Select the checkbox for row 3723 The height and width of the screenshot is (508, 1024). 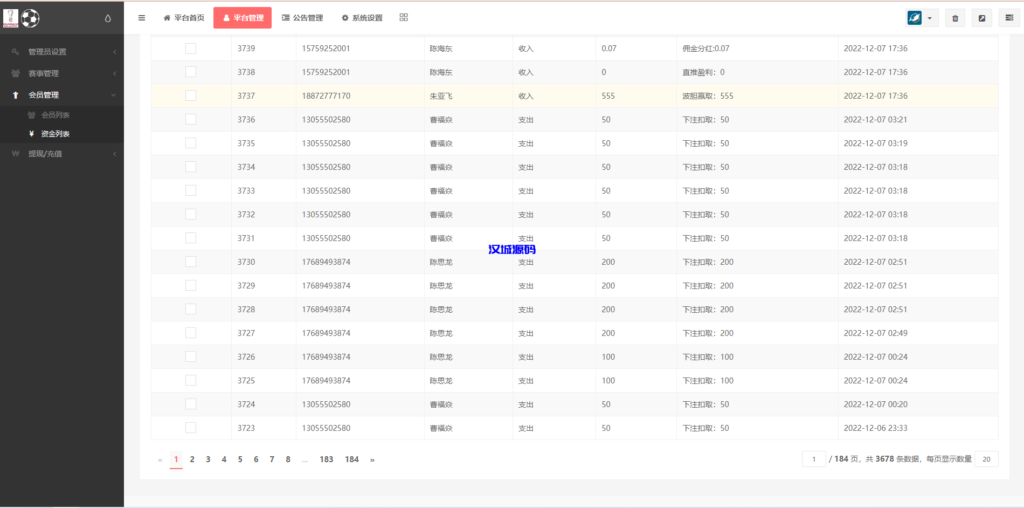pyautogui.click(x=191, y=428)
